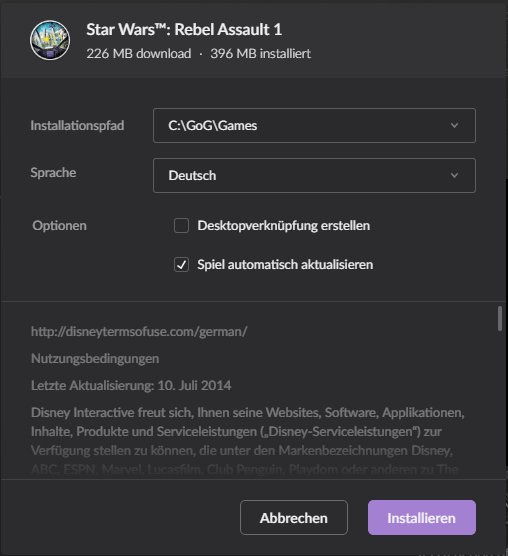
Task: Open the C:\GoG\Games install path dropdown
Action: [x=314, y=126]
